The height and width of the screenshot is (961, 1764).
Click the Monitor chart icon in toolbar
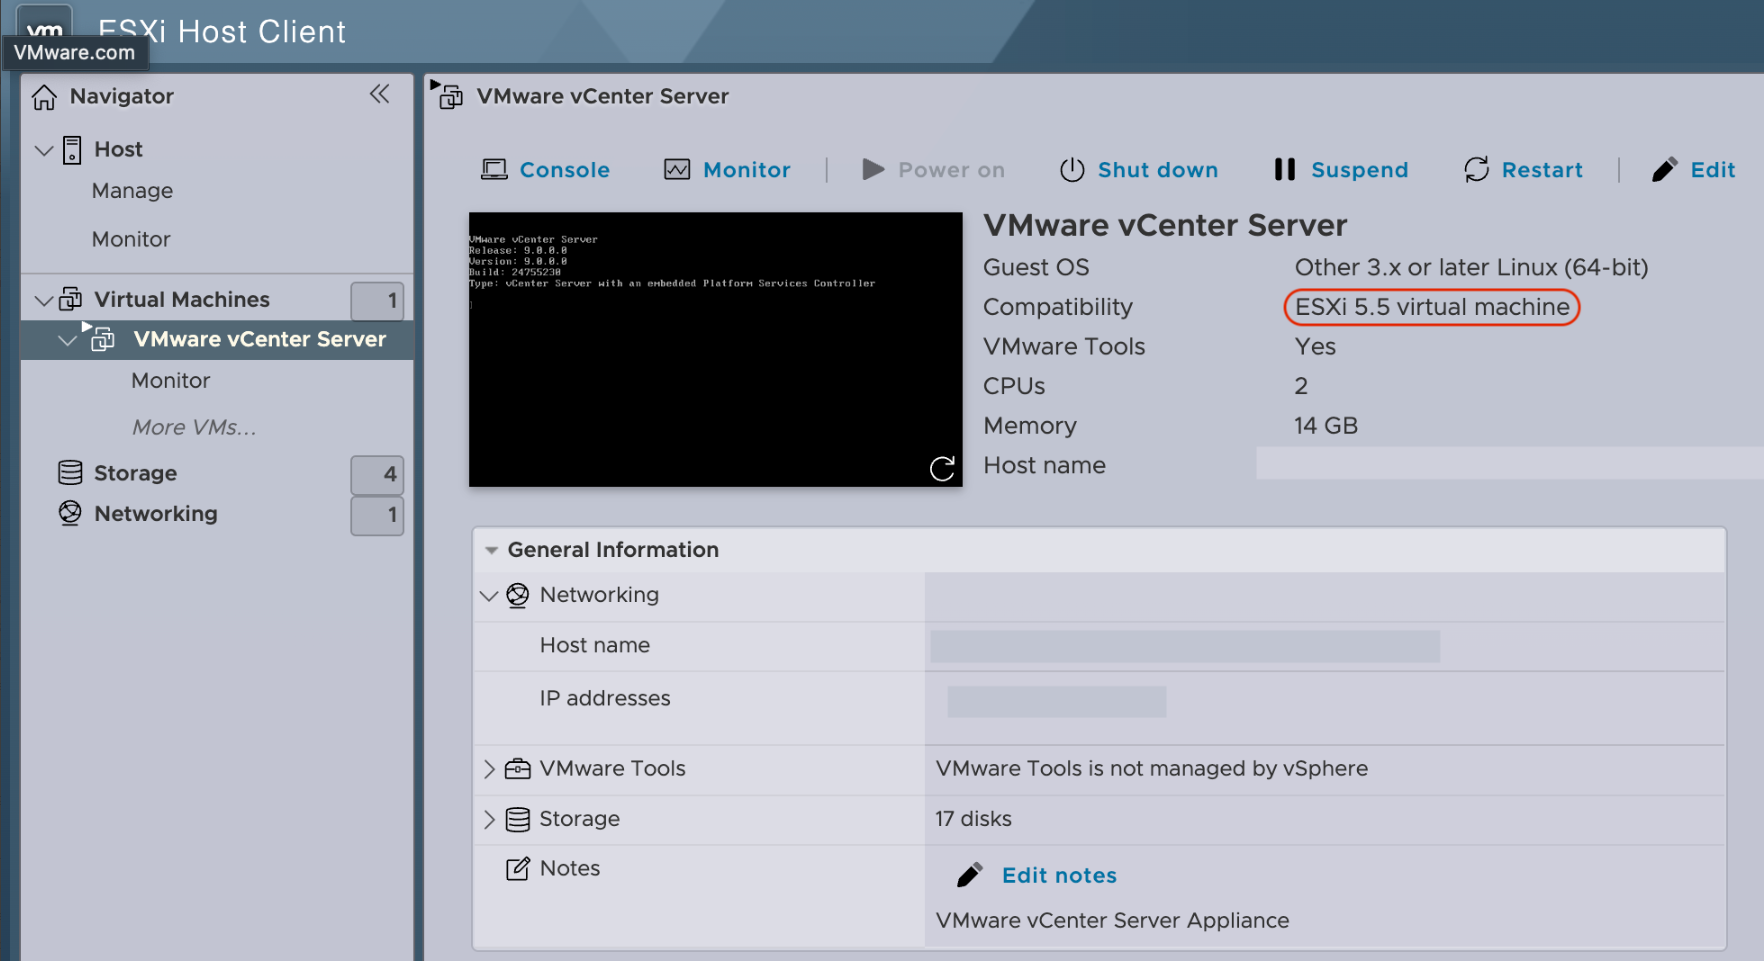tap(677, 170)
